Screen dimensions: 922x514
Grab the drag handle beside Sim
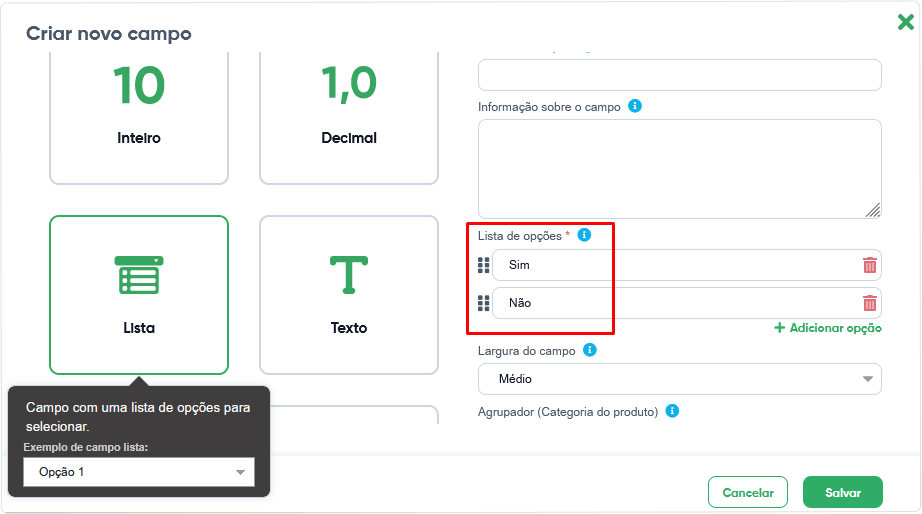(483, 265)
